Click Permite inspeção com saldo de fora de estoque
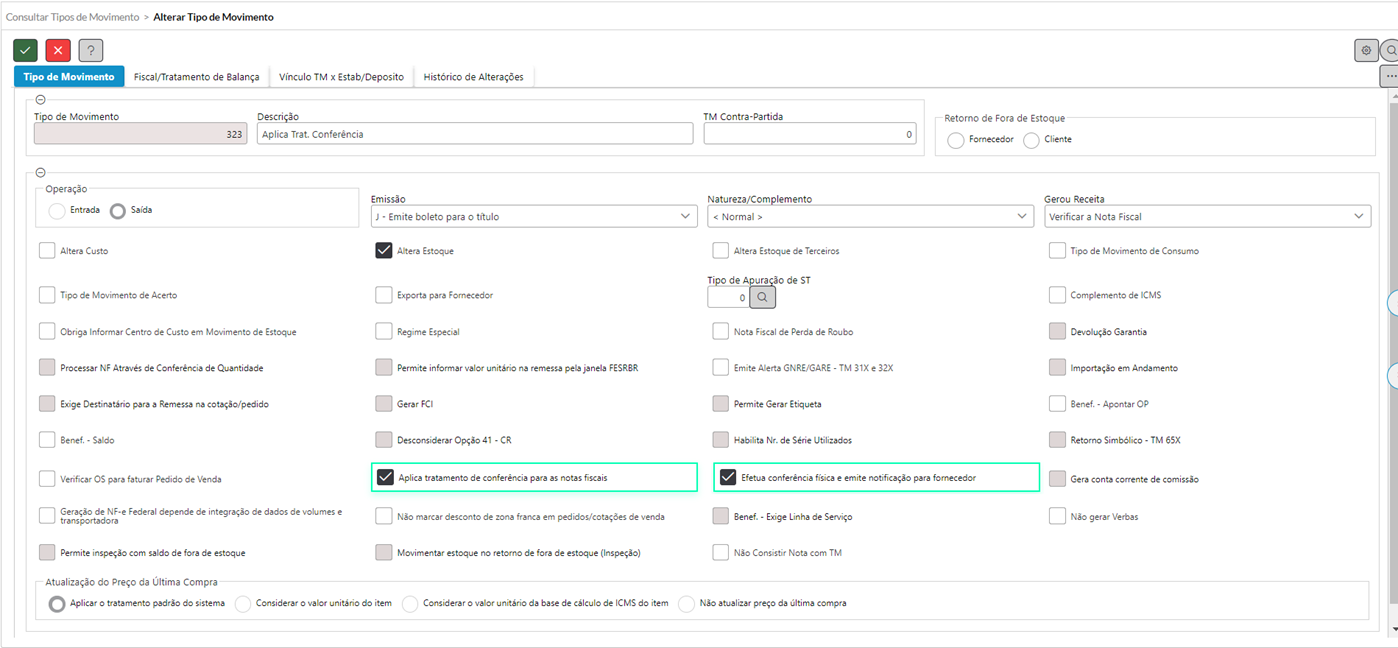The width and height of the screenshot is (1398, 648). (x=47, y=552)
